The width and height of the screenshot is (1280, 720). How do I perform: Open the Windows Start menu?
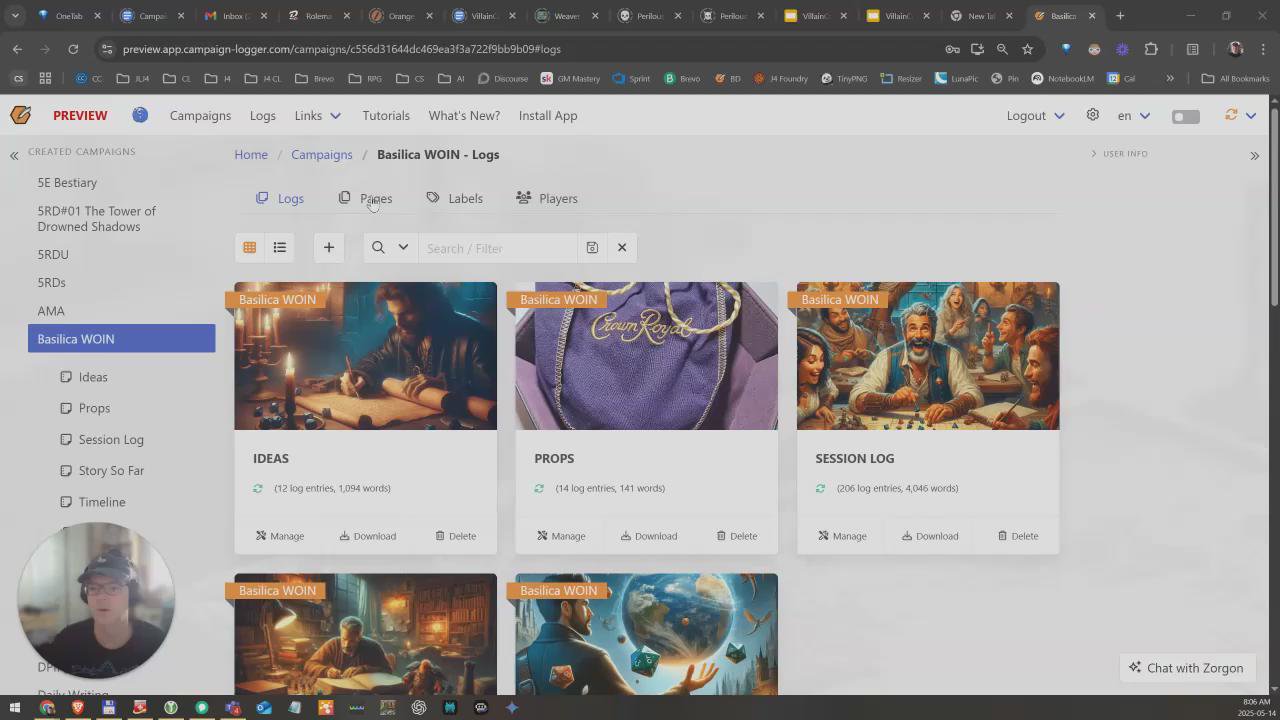[15, 707]
